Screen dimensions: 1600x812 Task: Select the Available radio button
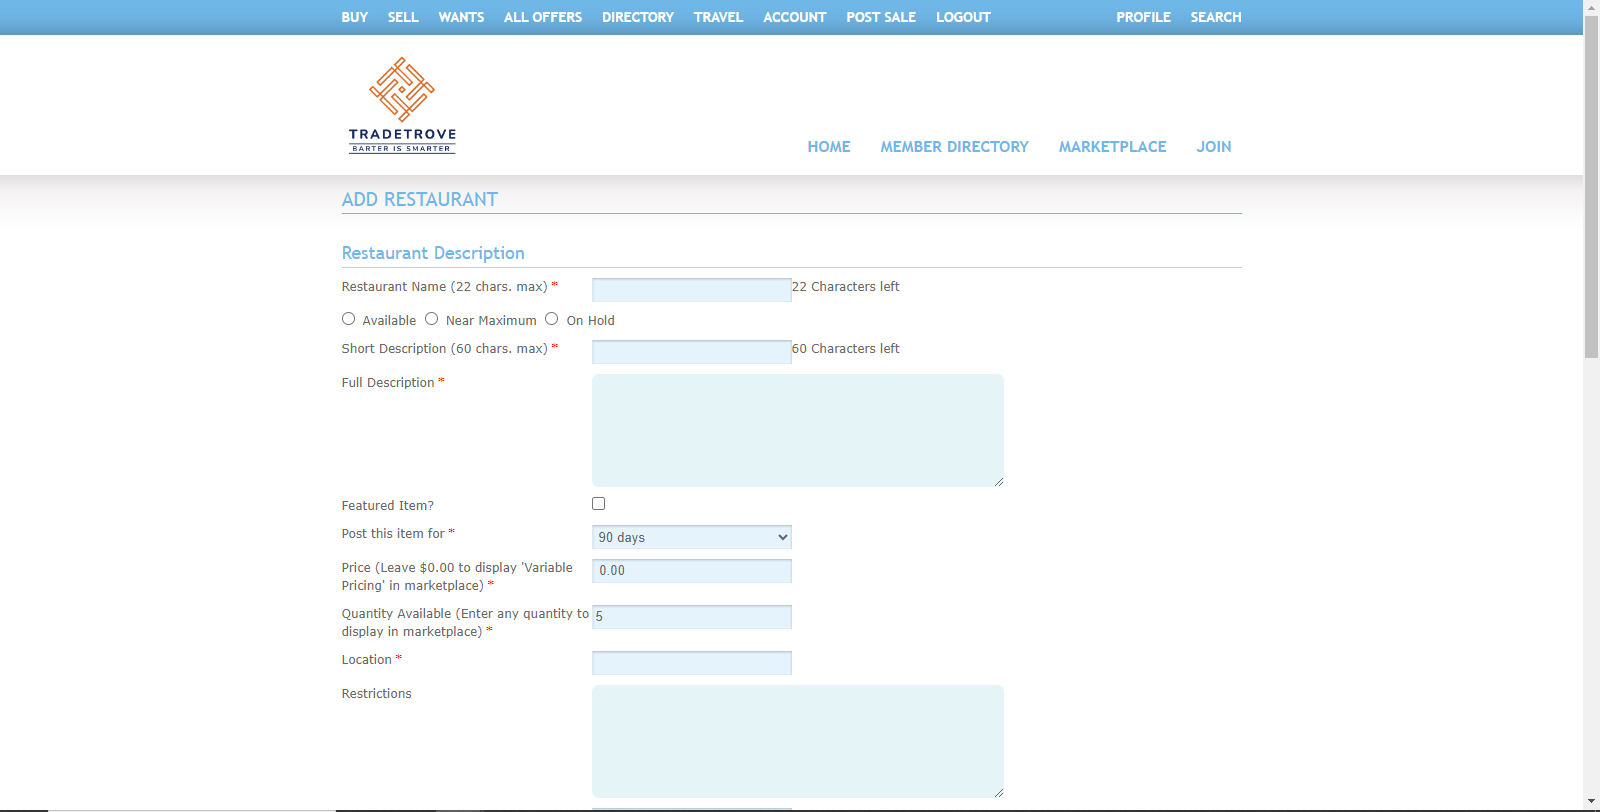348,319
